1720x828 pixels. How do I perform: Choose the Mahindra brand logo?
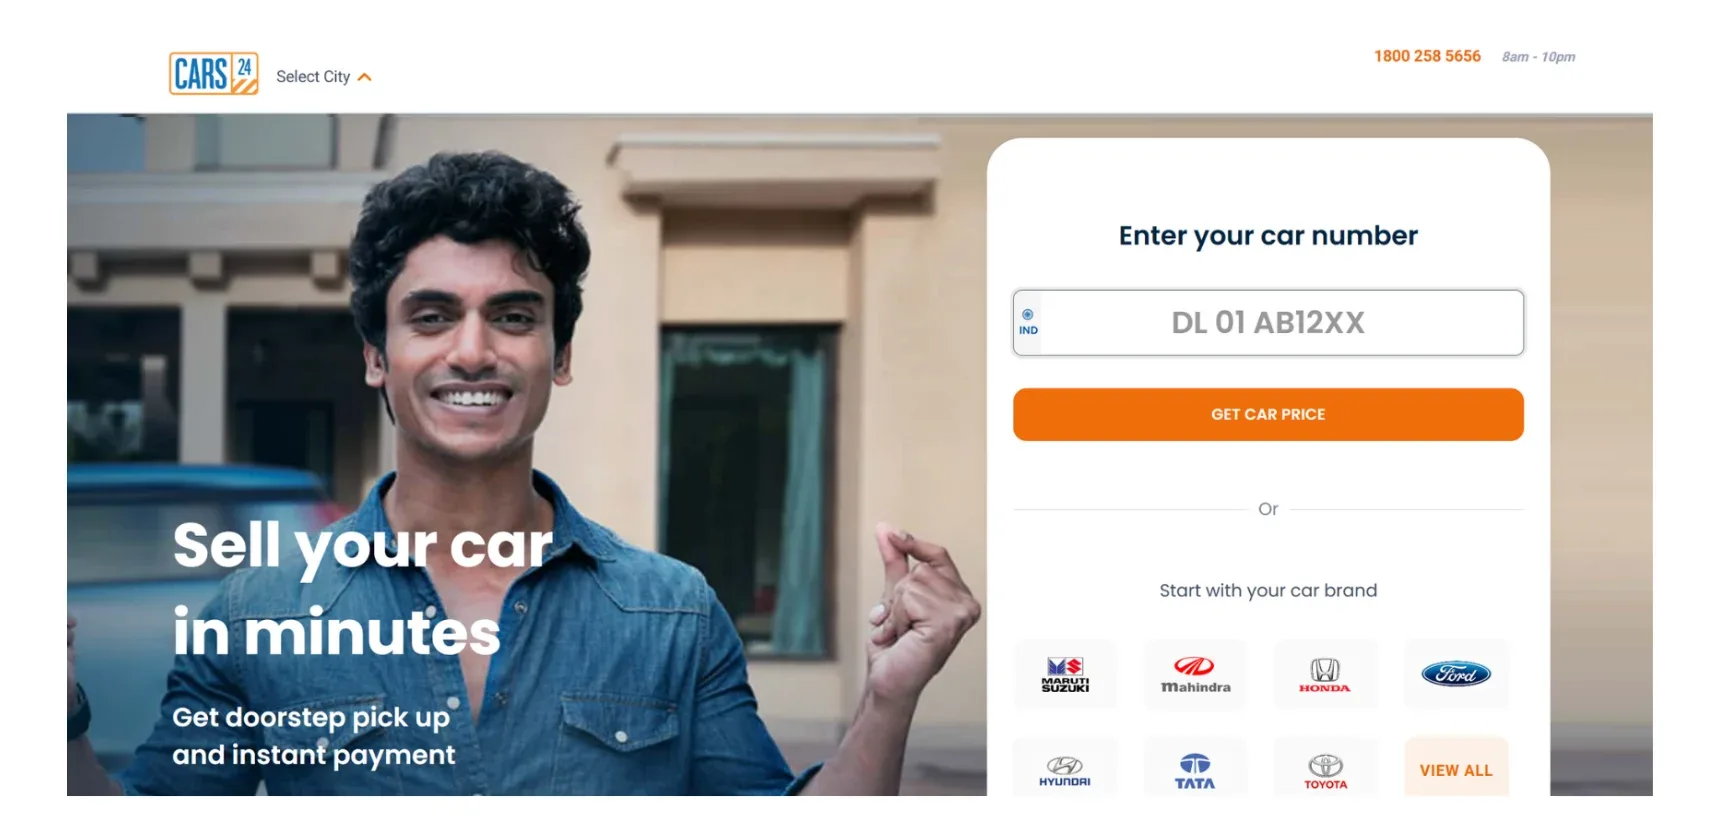point(1195,674)
